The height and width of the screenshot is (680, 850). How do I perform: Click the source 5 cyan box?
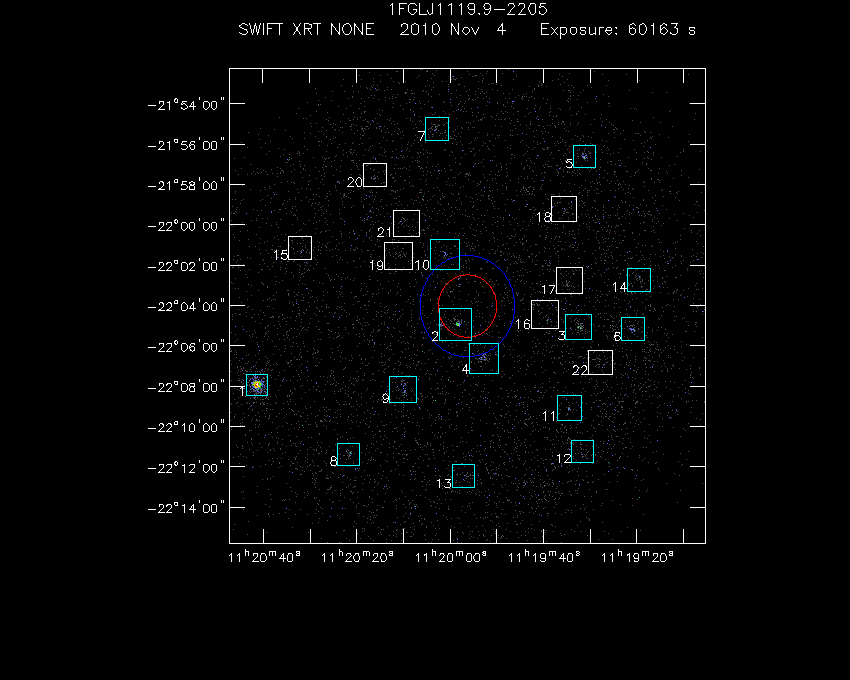click(584, 156)
